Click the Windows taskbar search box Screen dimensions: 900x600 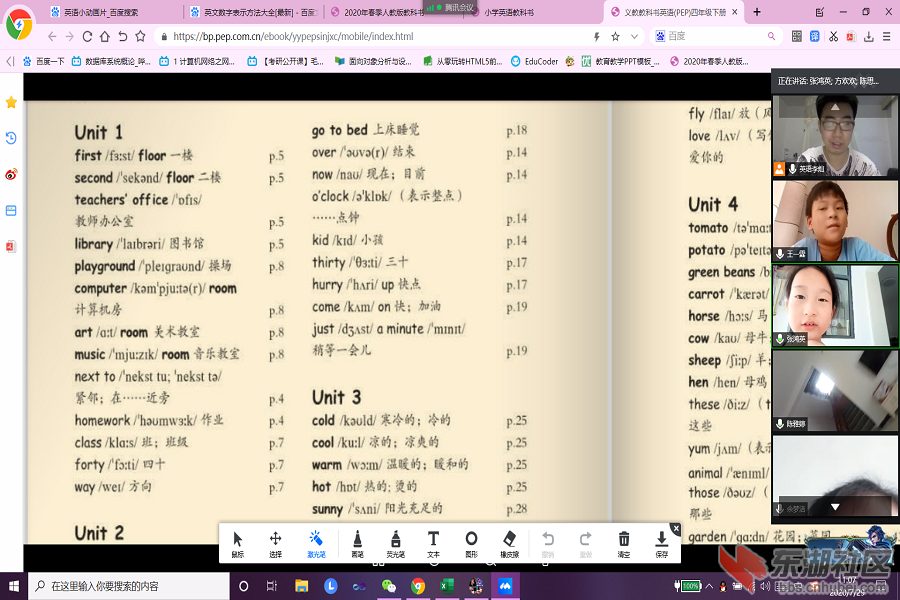coord(129,586)
